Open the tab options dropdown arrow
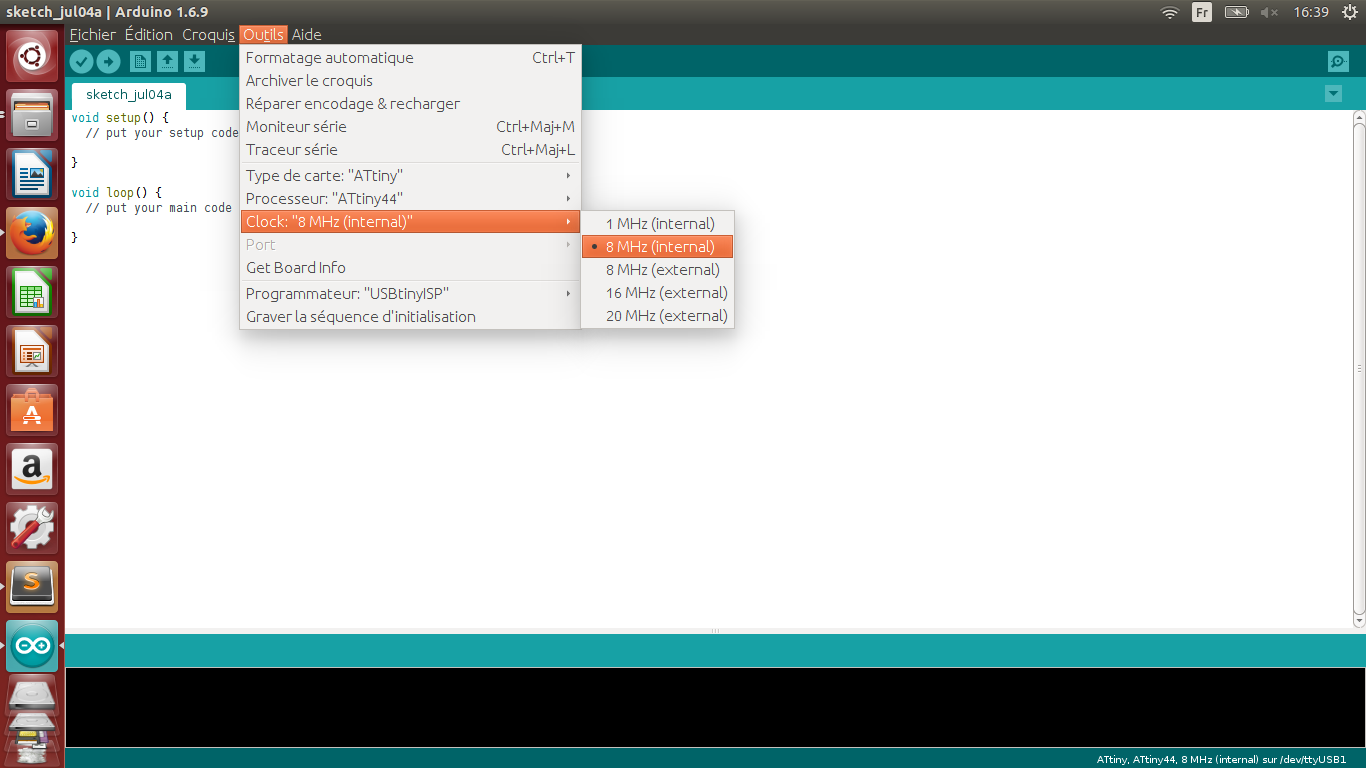The height and width of the screenshot is (768, 1366). 1333,94
